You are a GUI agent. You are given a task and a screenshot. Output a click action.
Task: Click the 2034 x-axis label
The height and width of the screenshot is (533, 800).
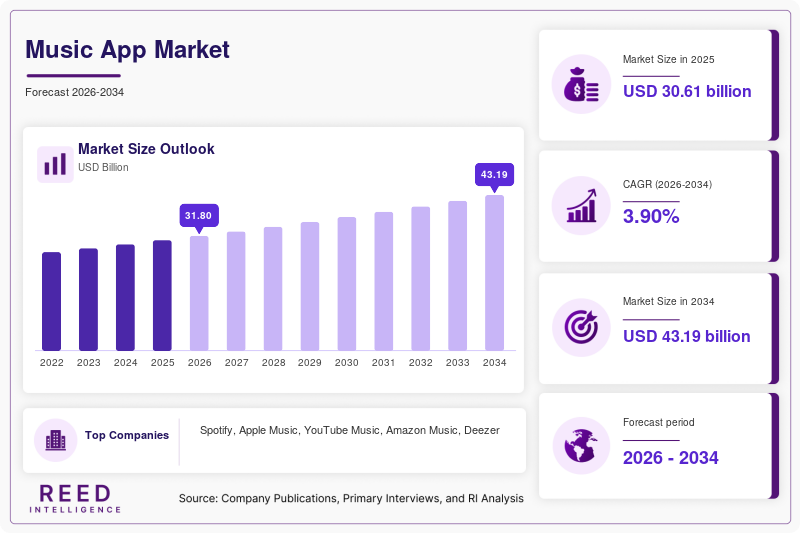point(494,363)
